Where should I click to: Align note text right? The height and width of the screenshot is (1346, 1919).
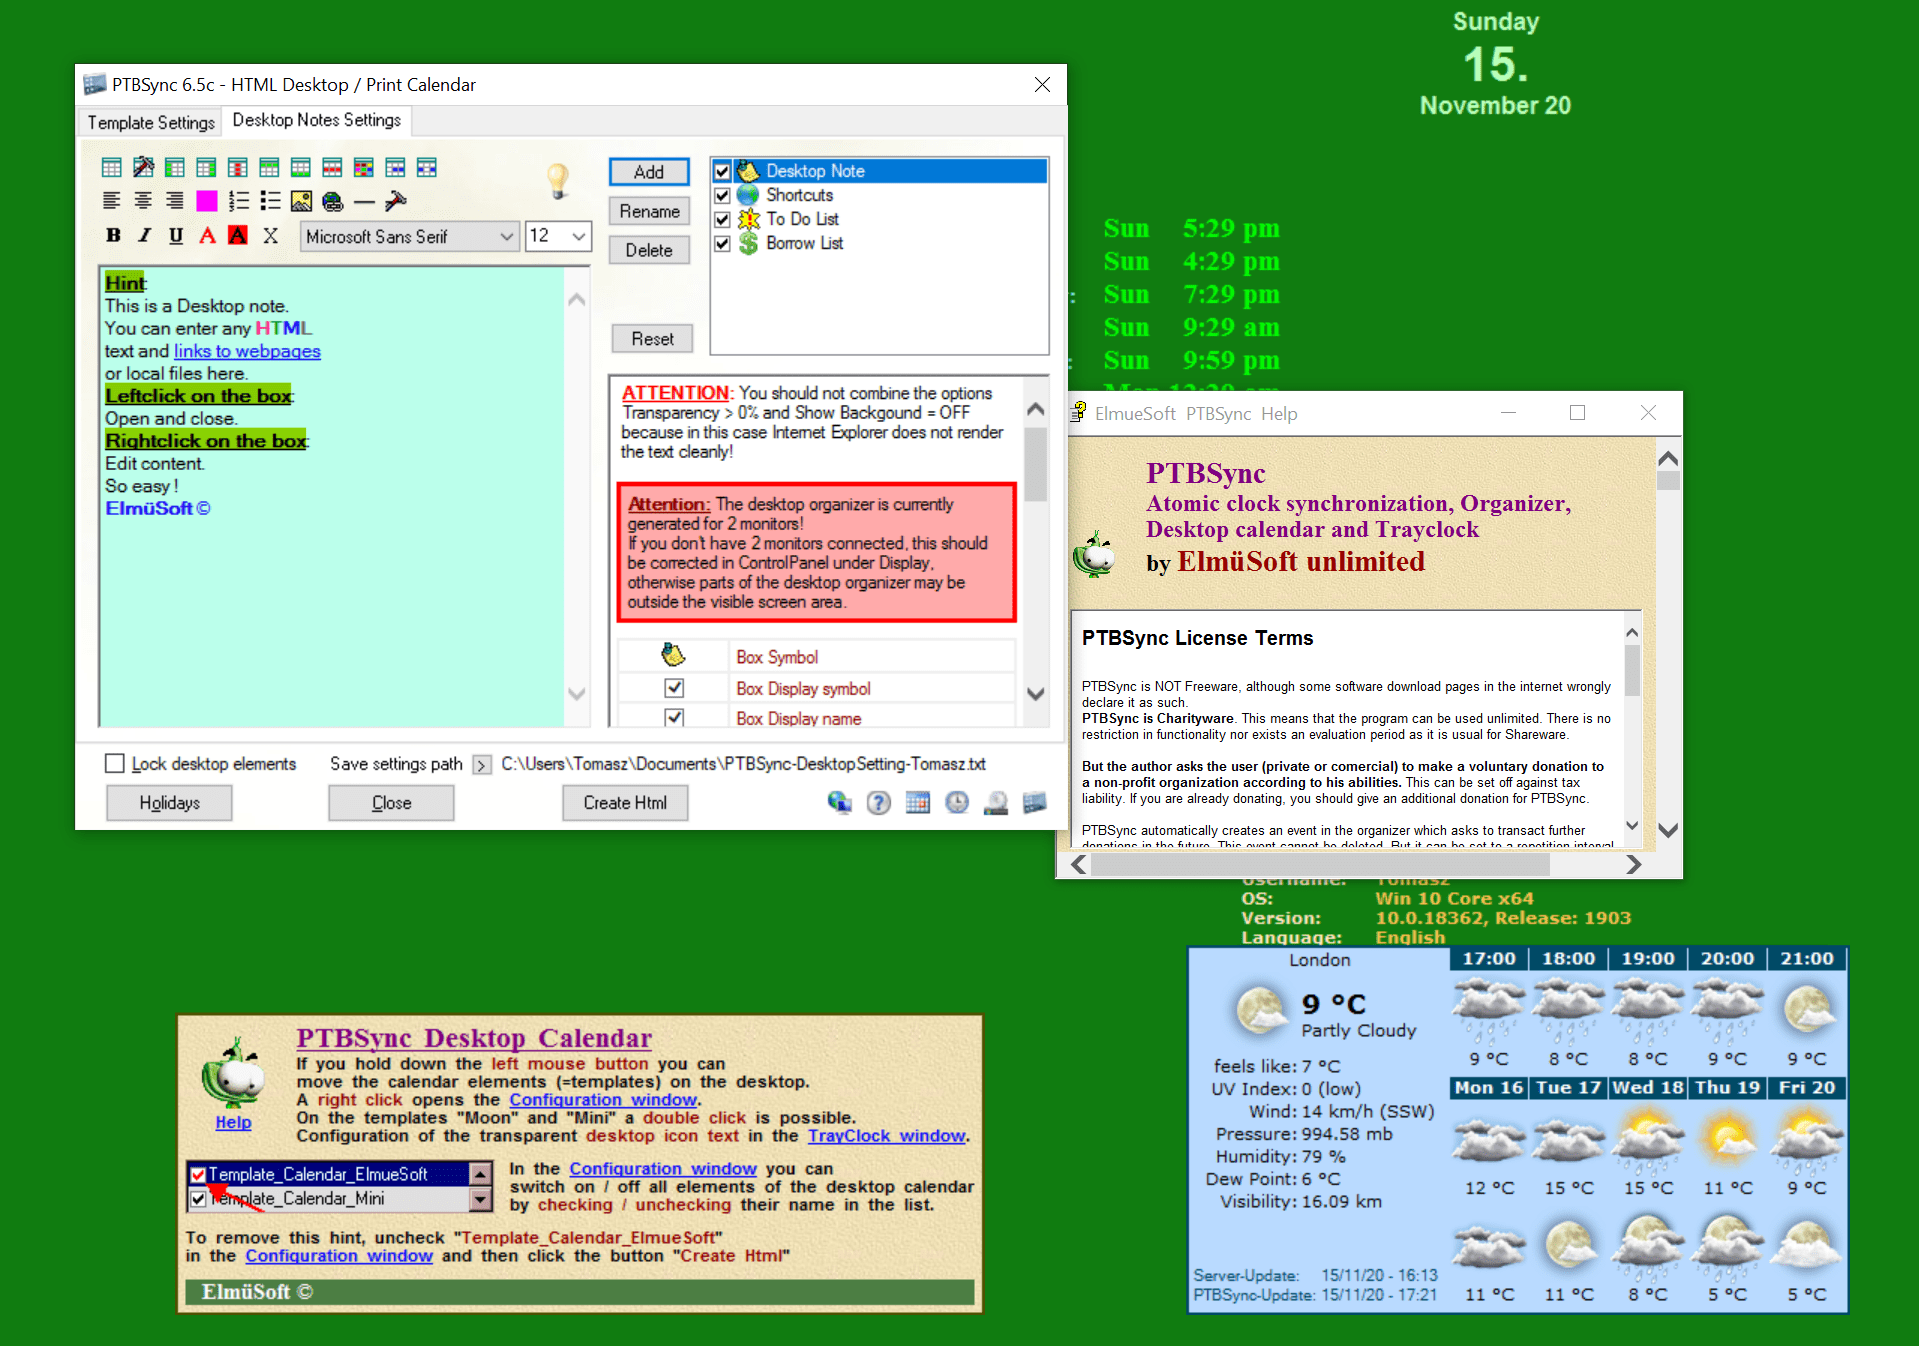click(x=175, y=201)
